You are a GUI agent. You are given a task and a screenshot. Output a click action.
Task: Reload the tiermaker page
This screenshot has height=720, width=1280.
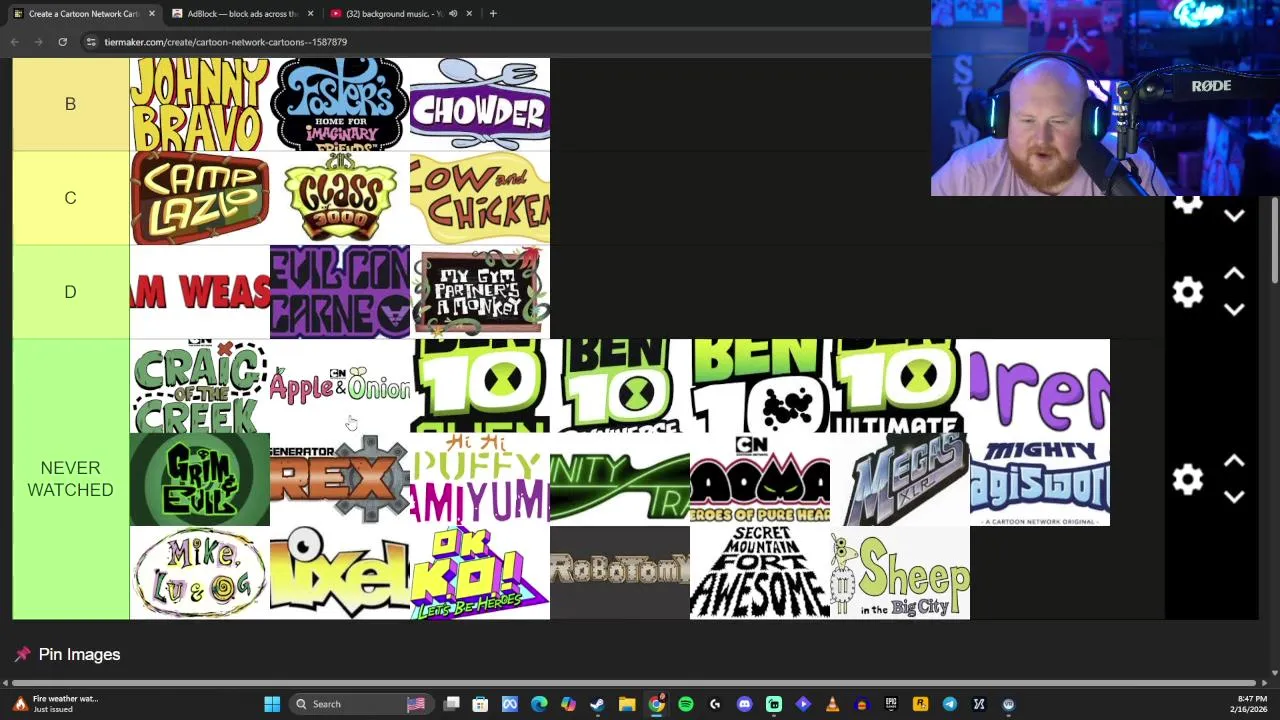point(62,42)
